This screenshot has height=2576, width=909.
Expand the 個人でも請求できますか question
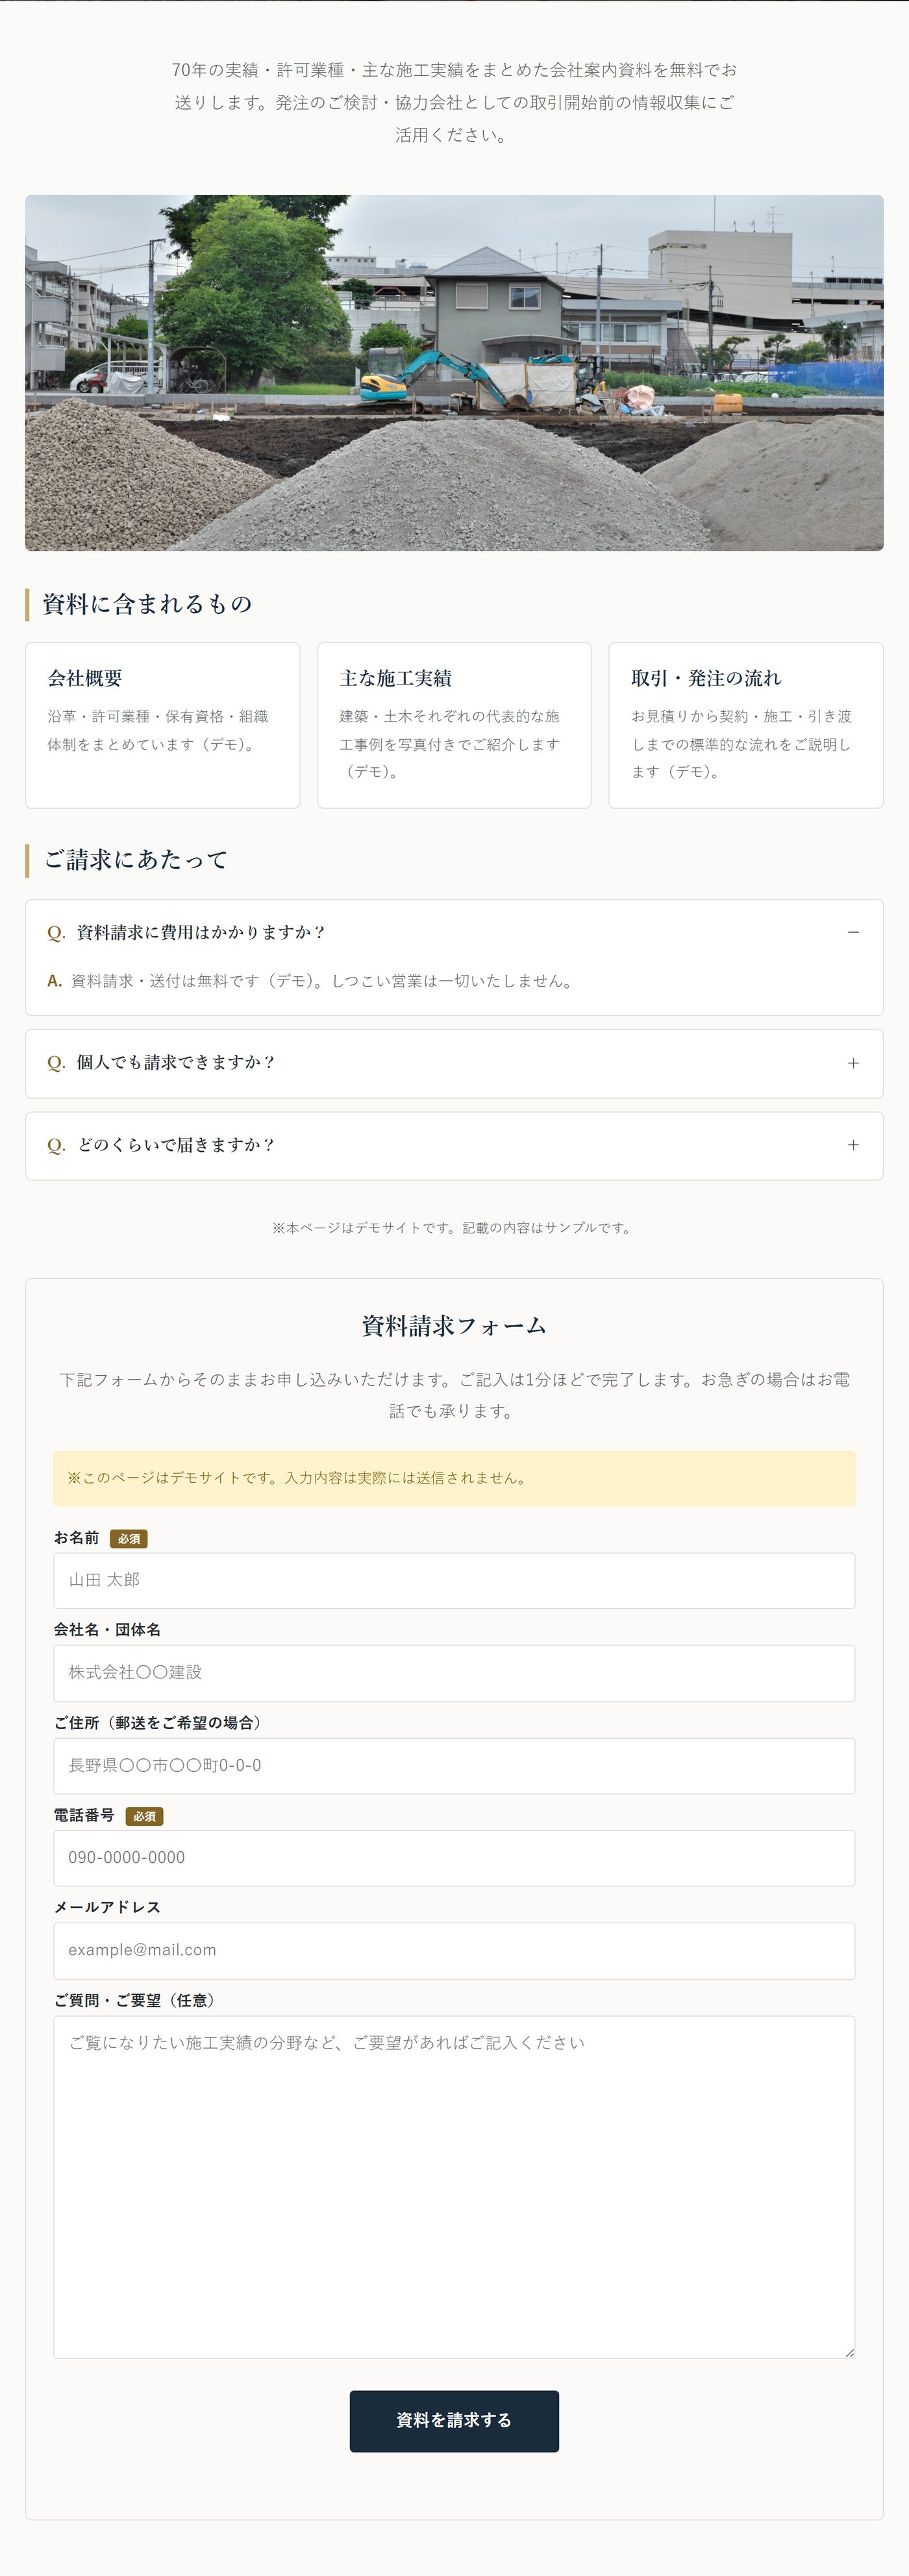click(x=454, y=1063)
